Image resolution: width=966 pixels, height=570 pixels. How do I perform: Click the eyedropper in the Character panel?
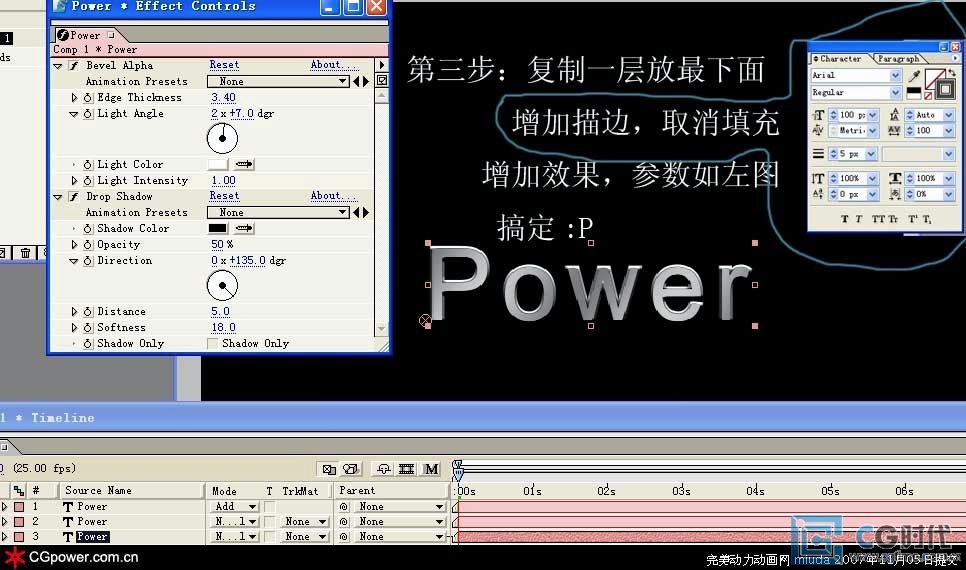[914, 75]
